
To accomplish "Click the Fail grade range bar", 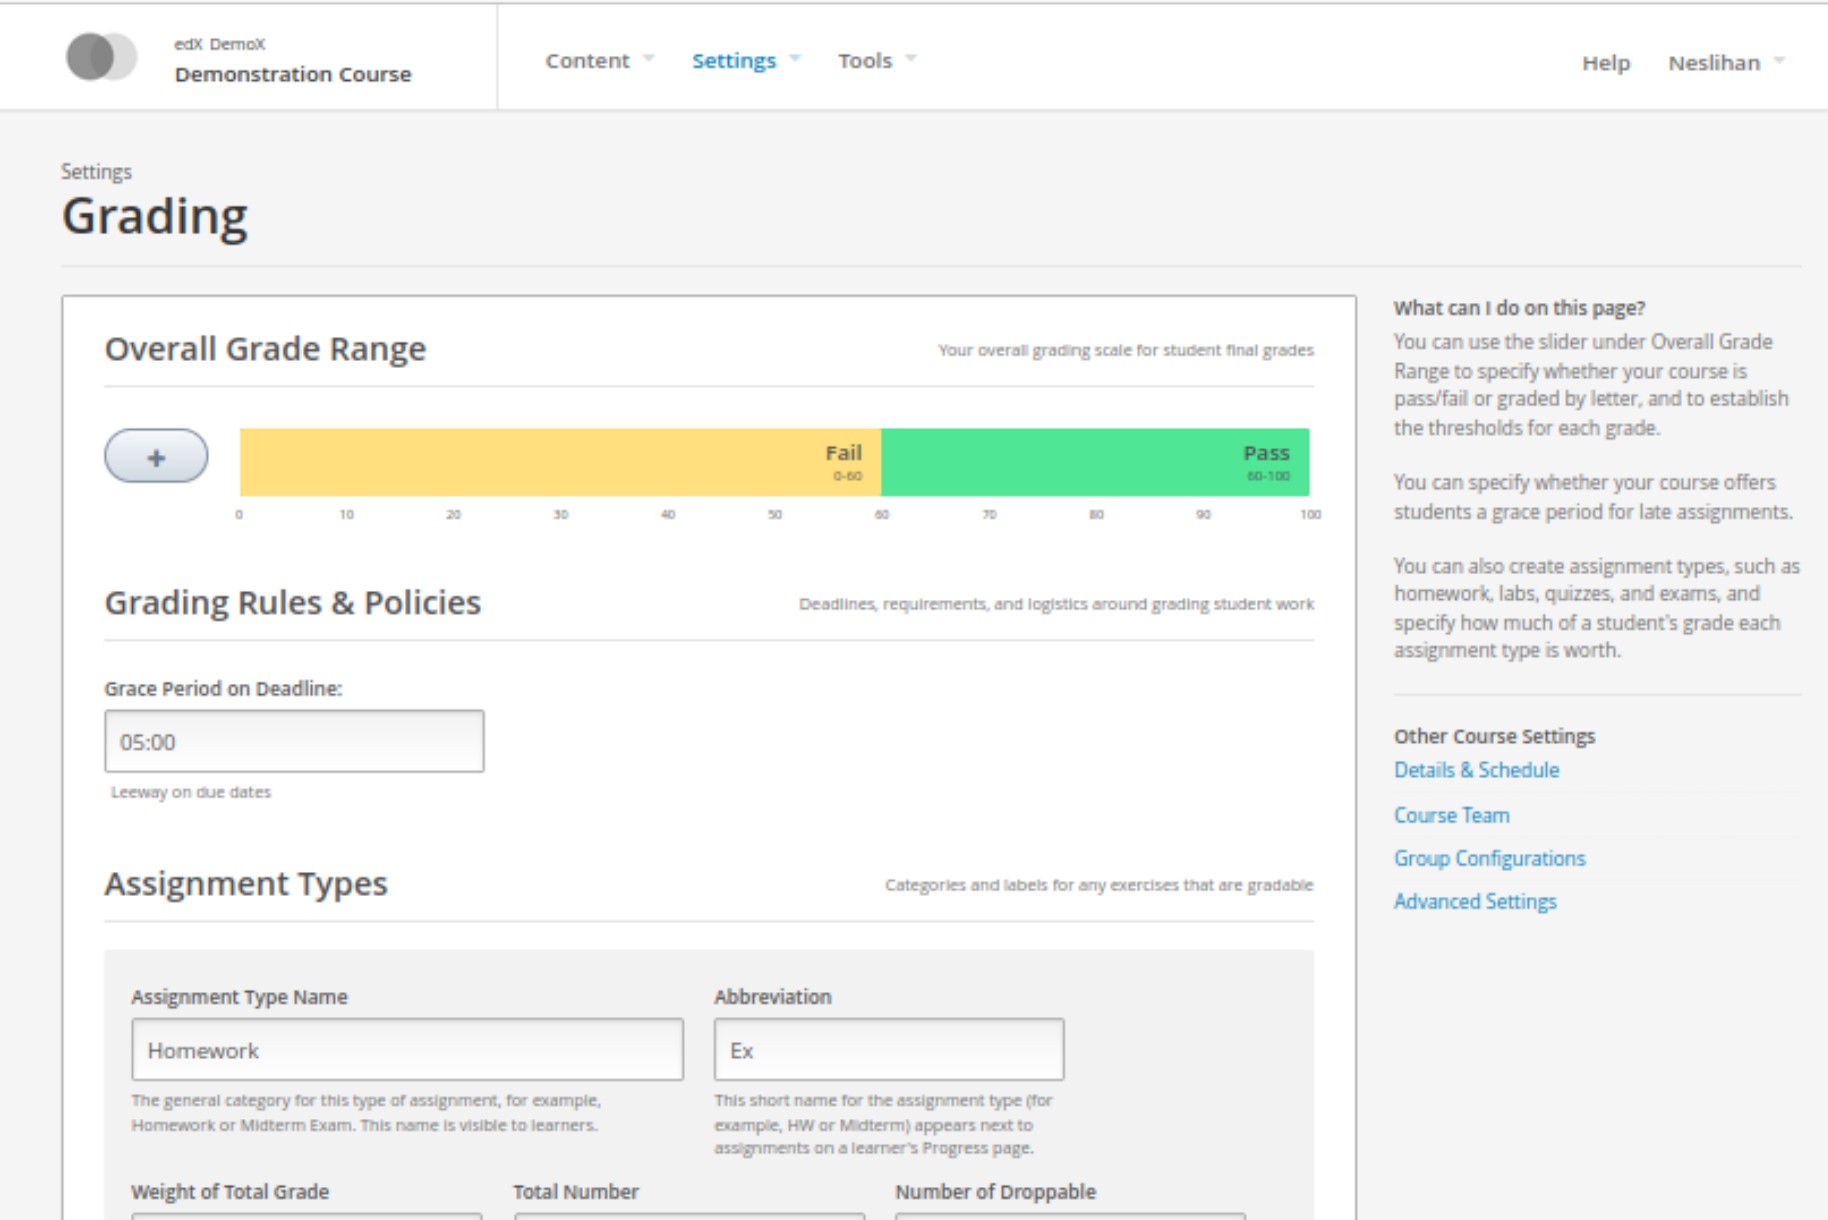I will click(560, 462).
